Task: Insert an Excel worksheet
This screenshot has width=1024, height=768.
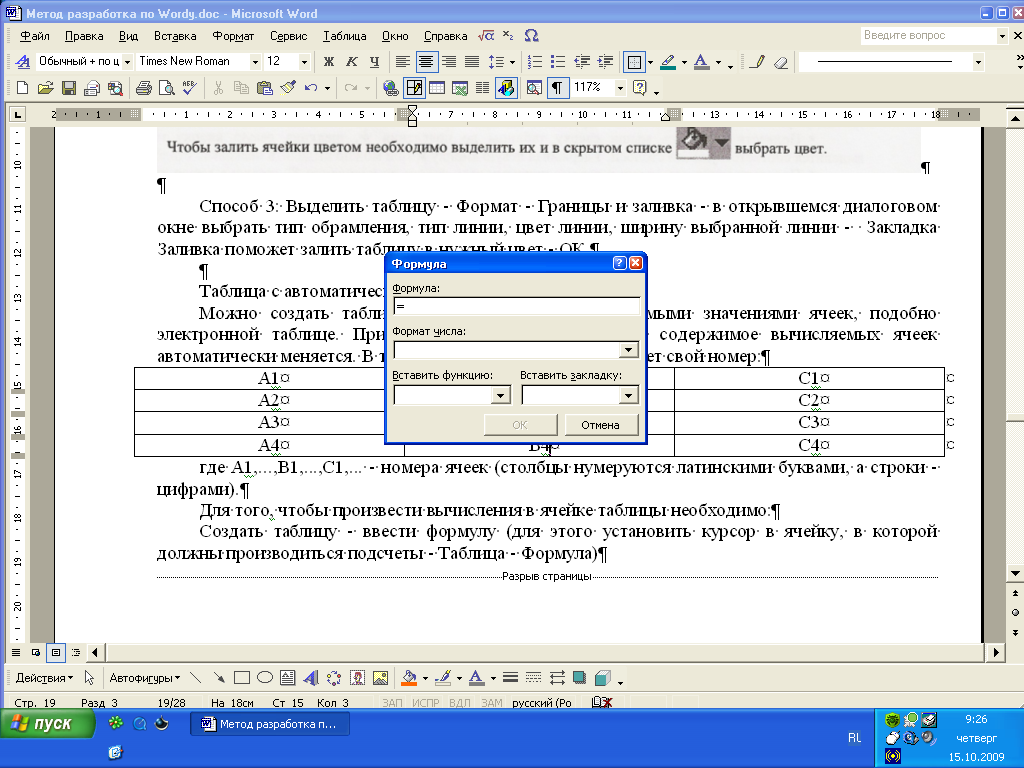Action: click(x=460, y=88)
